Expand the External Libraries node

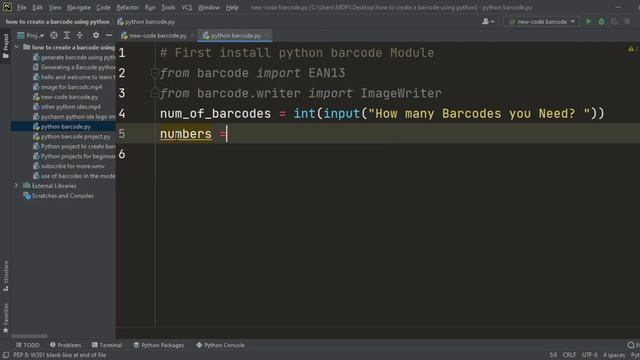[x=17, y=186]
